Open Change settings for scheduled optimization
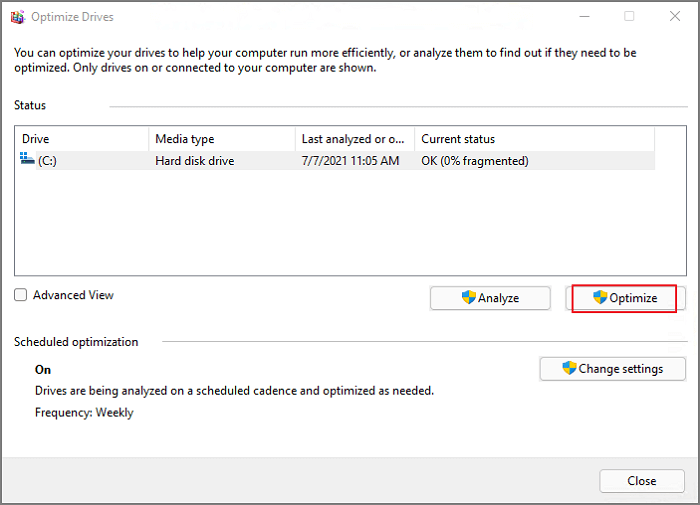The width and height of the screenshot is (700, 505). coord(612,369)
